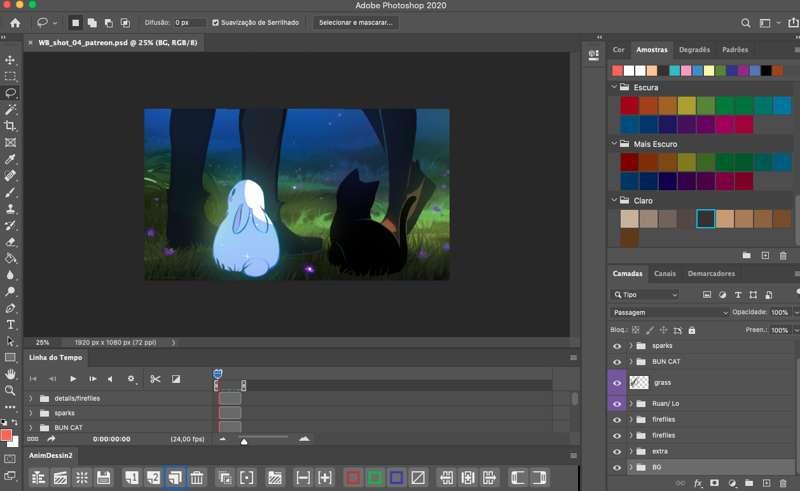Viewport: 800px width, 491px height.
Task: Open the Passagem blend mode dropdown
Action: 669,312
